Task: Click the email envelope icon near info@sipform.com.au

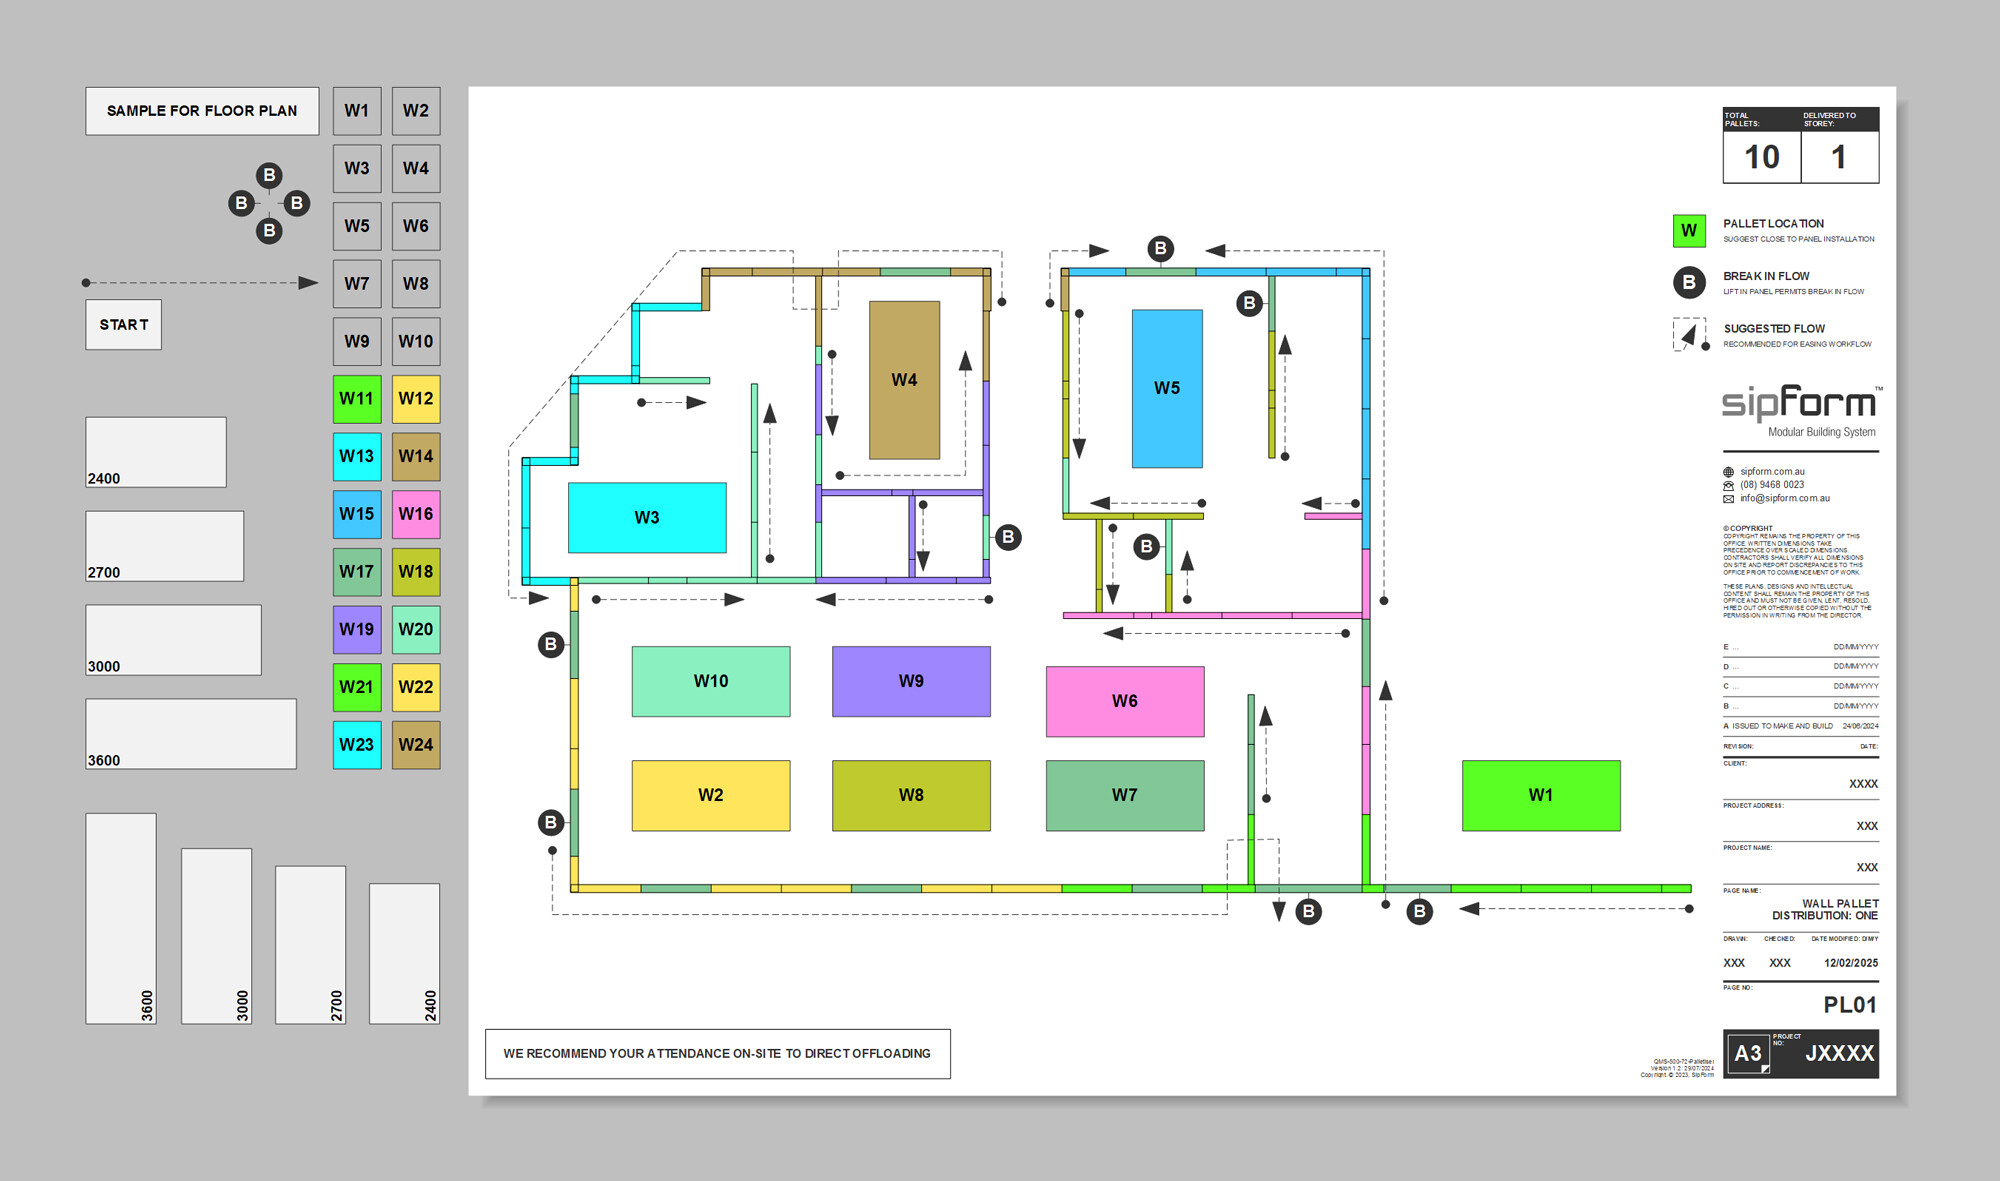Action: tap(1728, 499)
